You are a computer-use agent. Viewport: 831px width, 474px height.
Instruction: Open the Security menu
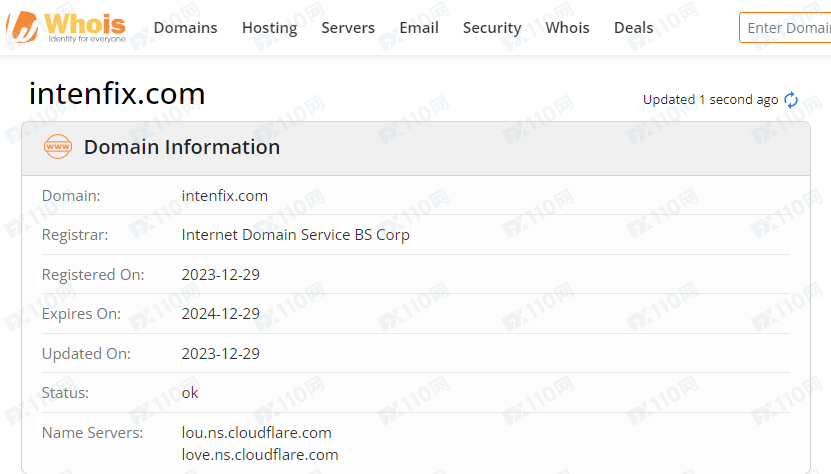point(492,28)
